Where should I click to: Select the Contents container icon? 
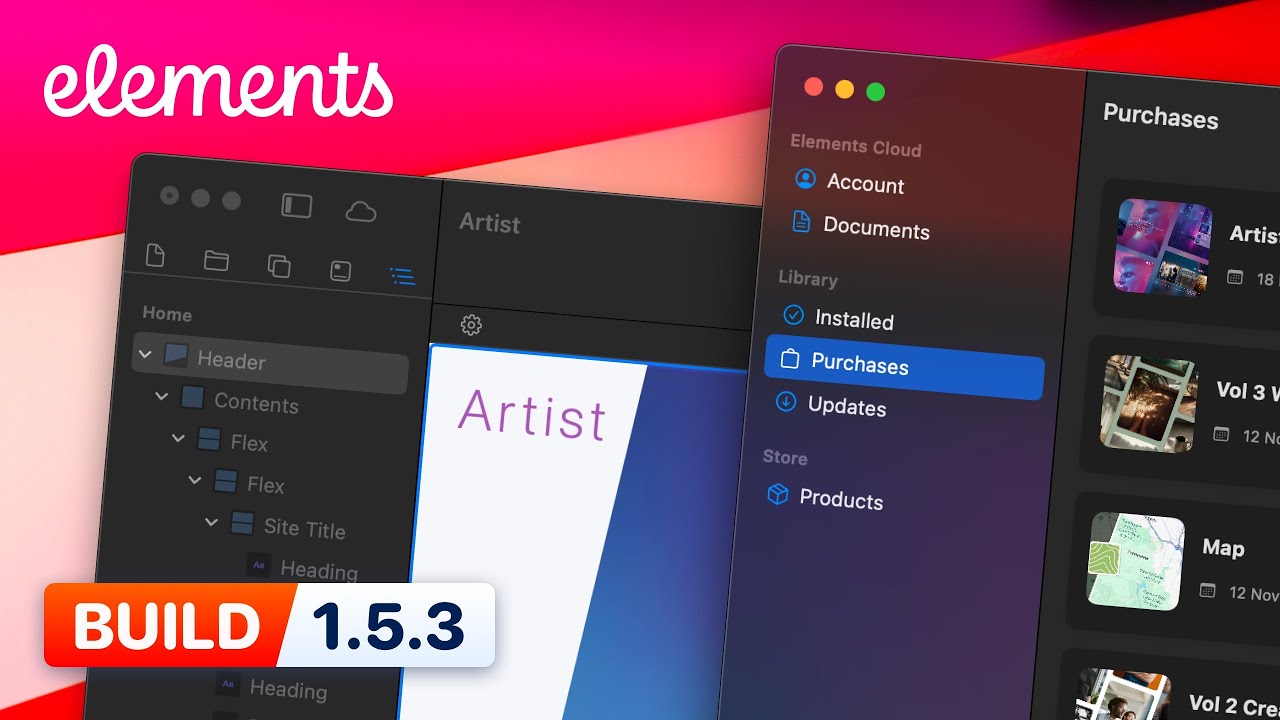coord(192,398)
